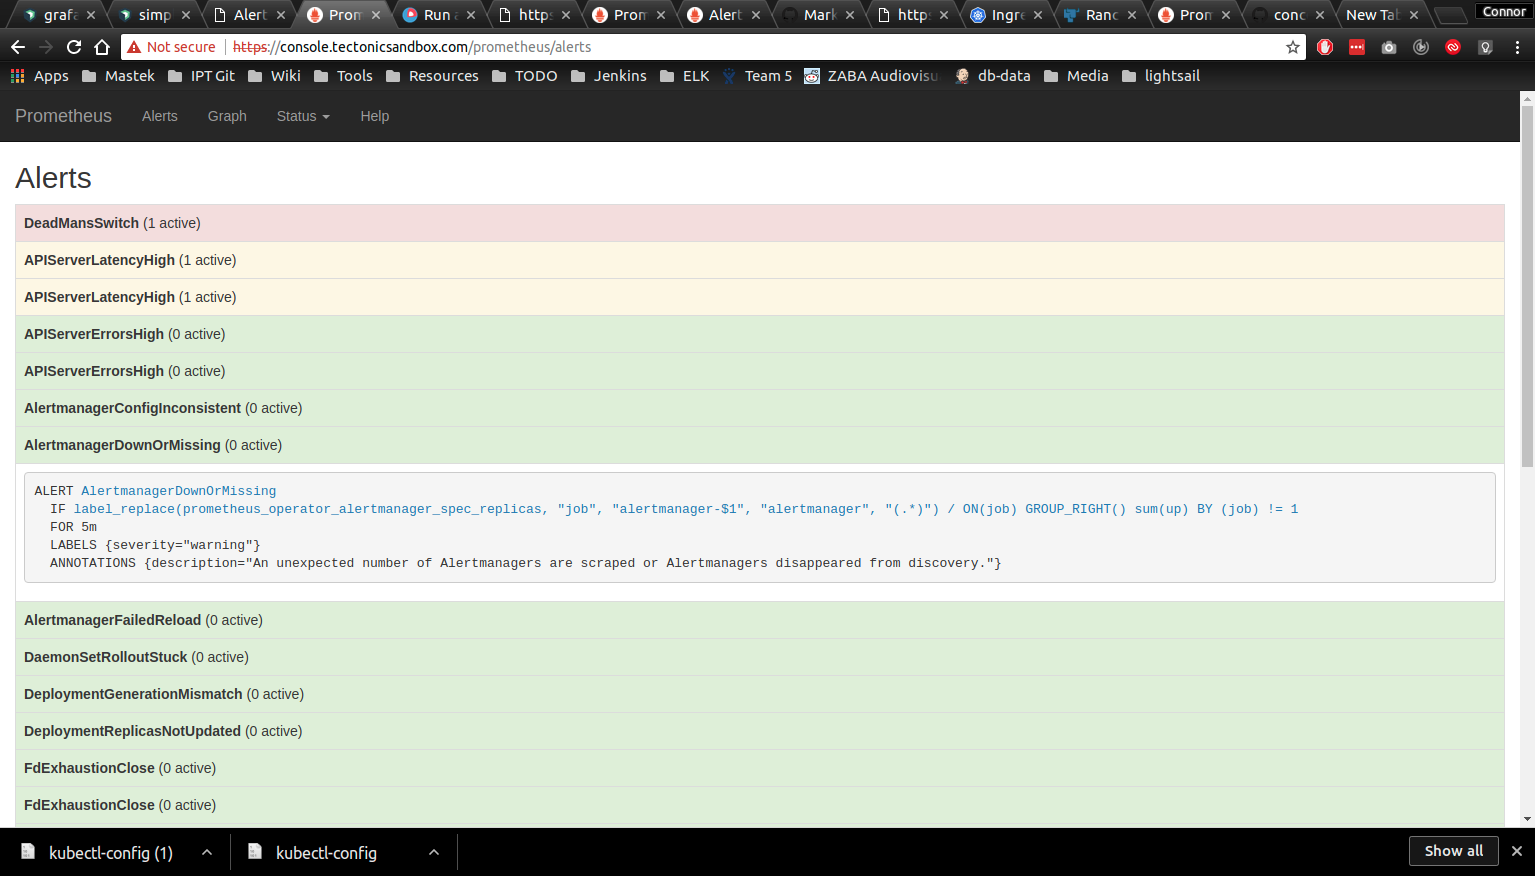
Task: Close the downloads bar
Action: click(1517, 851)
